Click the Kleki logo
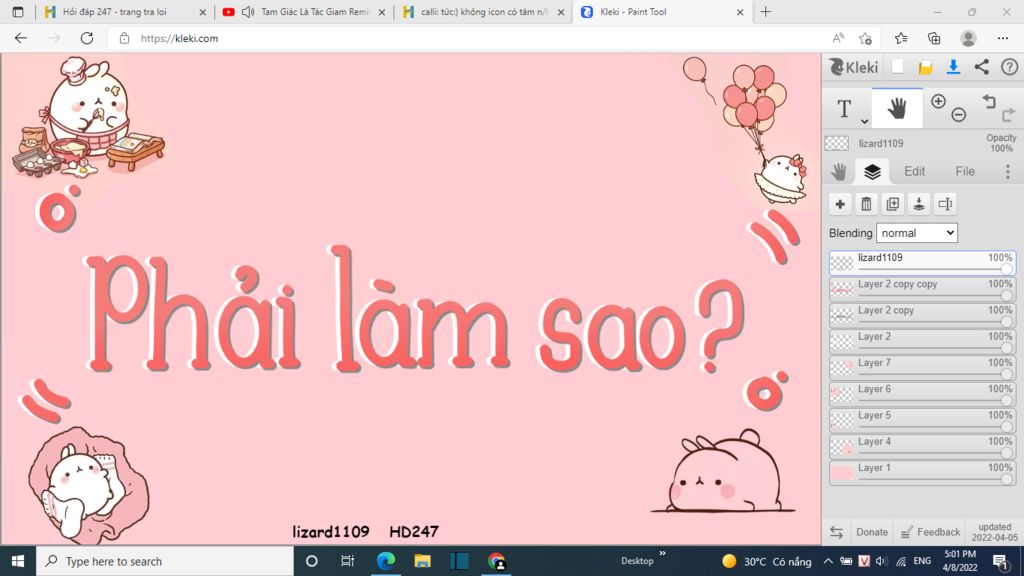 click(854, 67)
